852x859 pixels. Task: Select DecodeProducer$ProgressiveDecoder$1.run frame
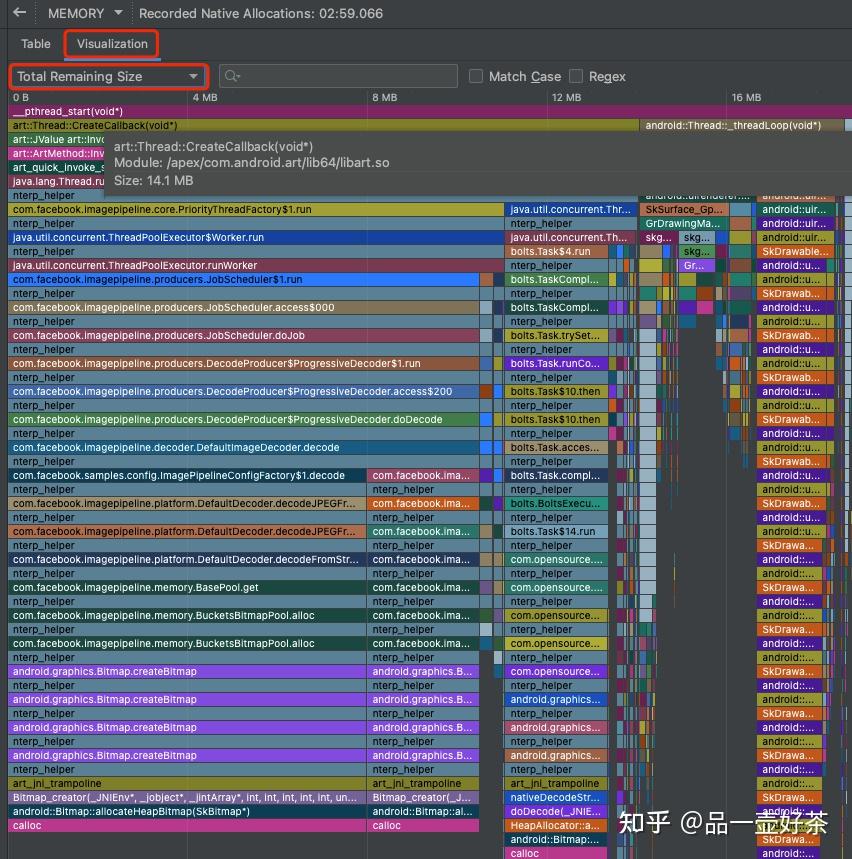(243, 363)
